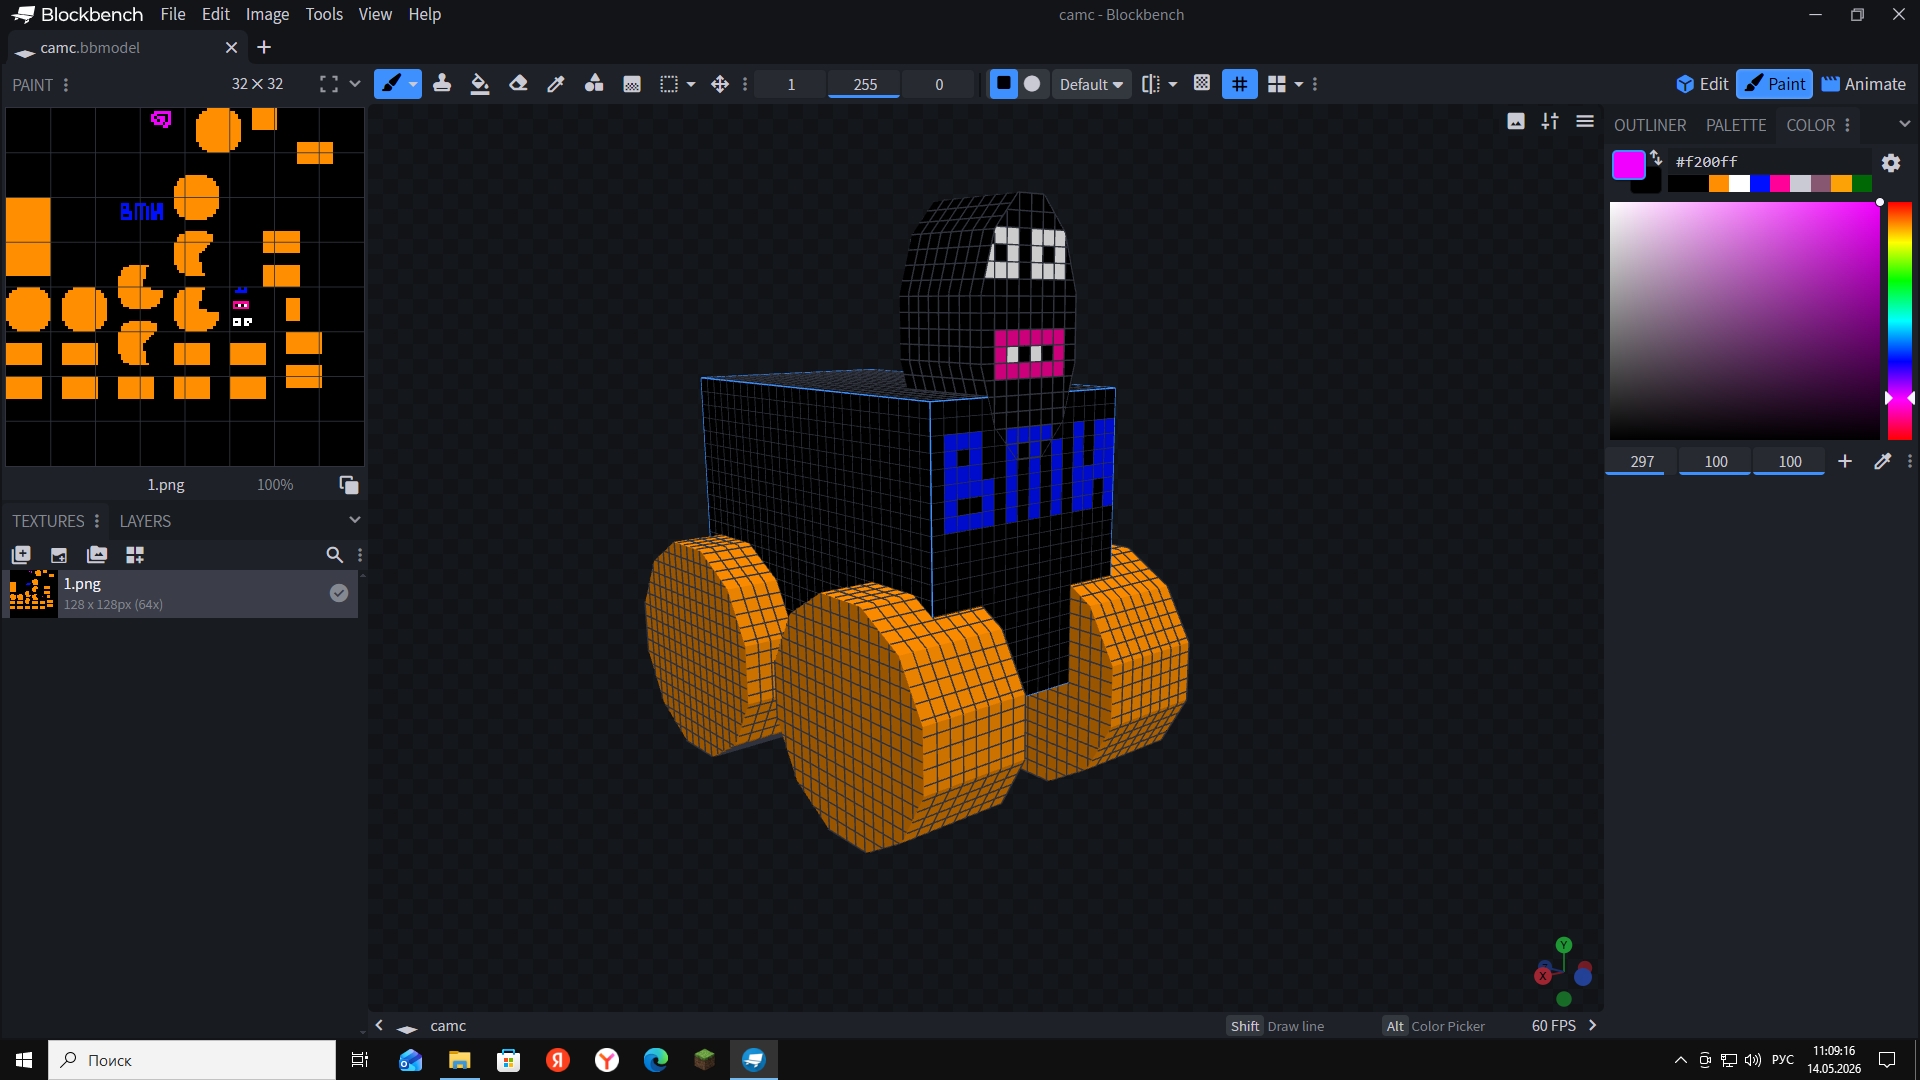
Task: Close the camc.bbmodel tab
Action: point(231,47)
